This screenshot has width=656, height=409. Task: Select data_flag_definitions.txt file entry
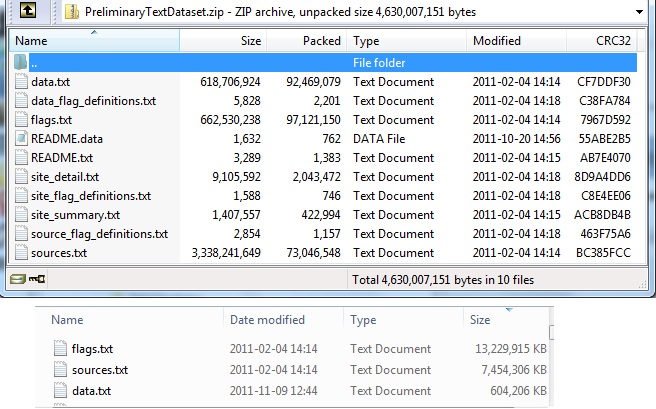pyautogui.click(x=93, y=101)
